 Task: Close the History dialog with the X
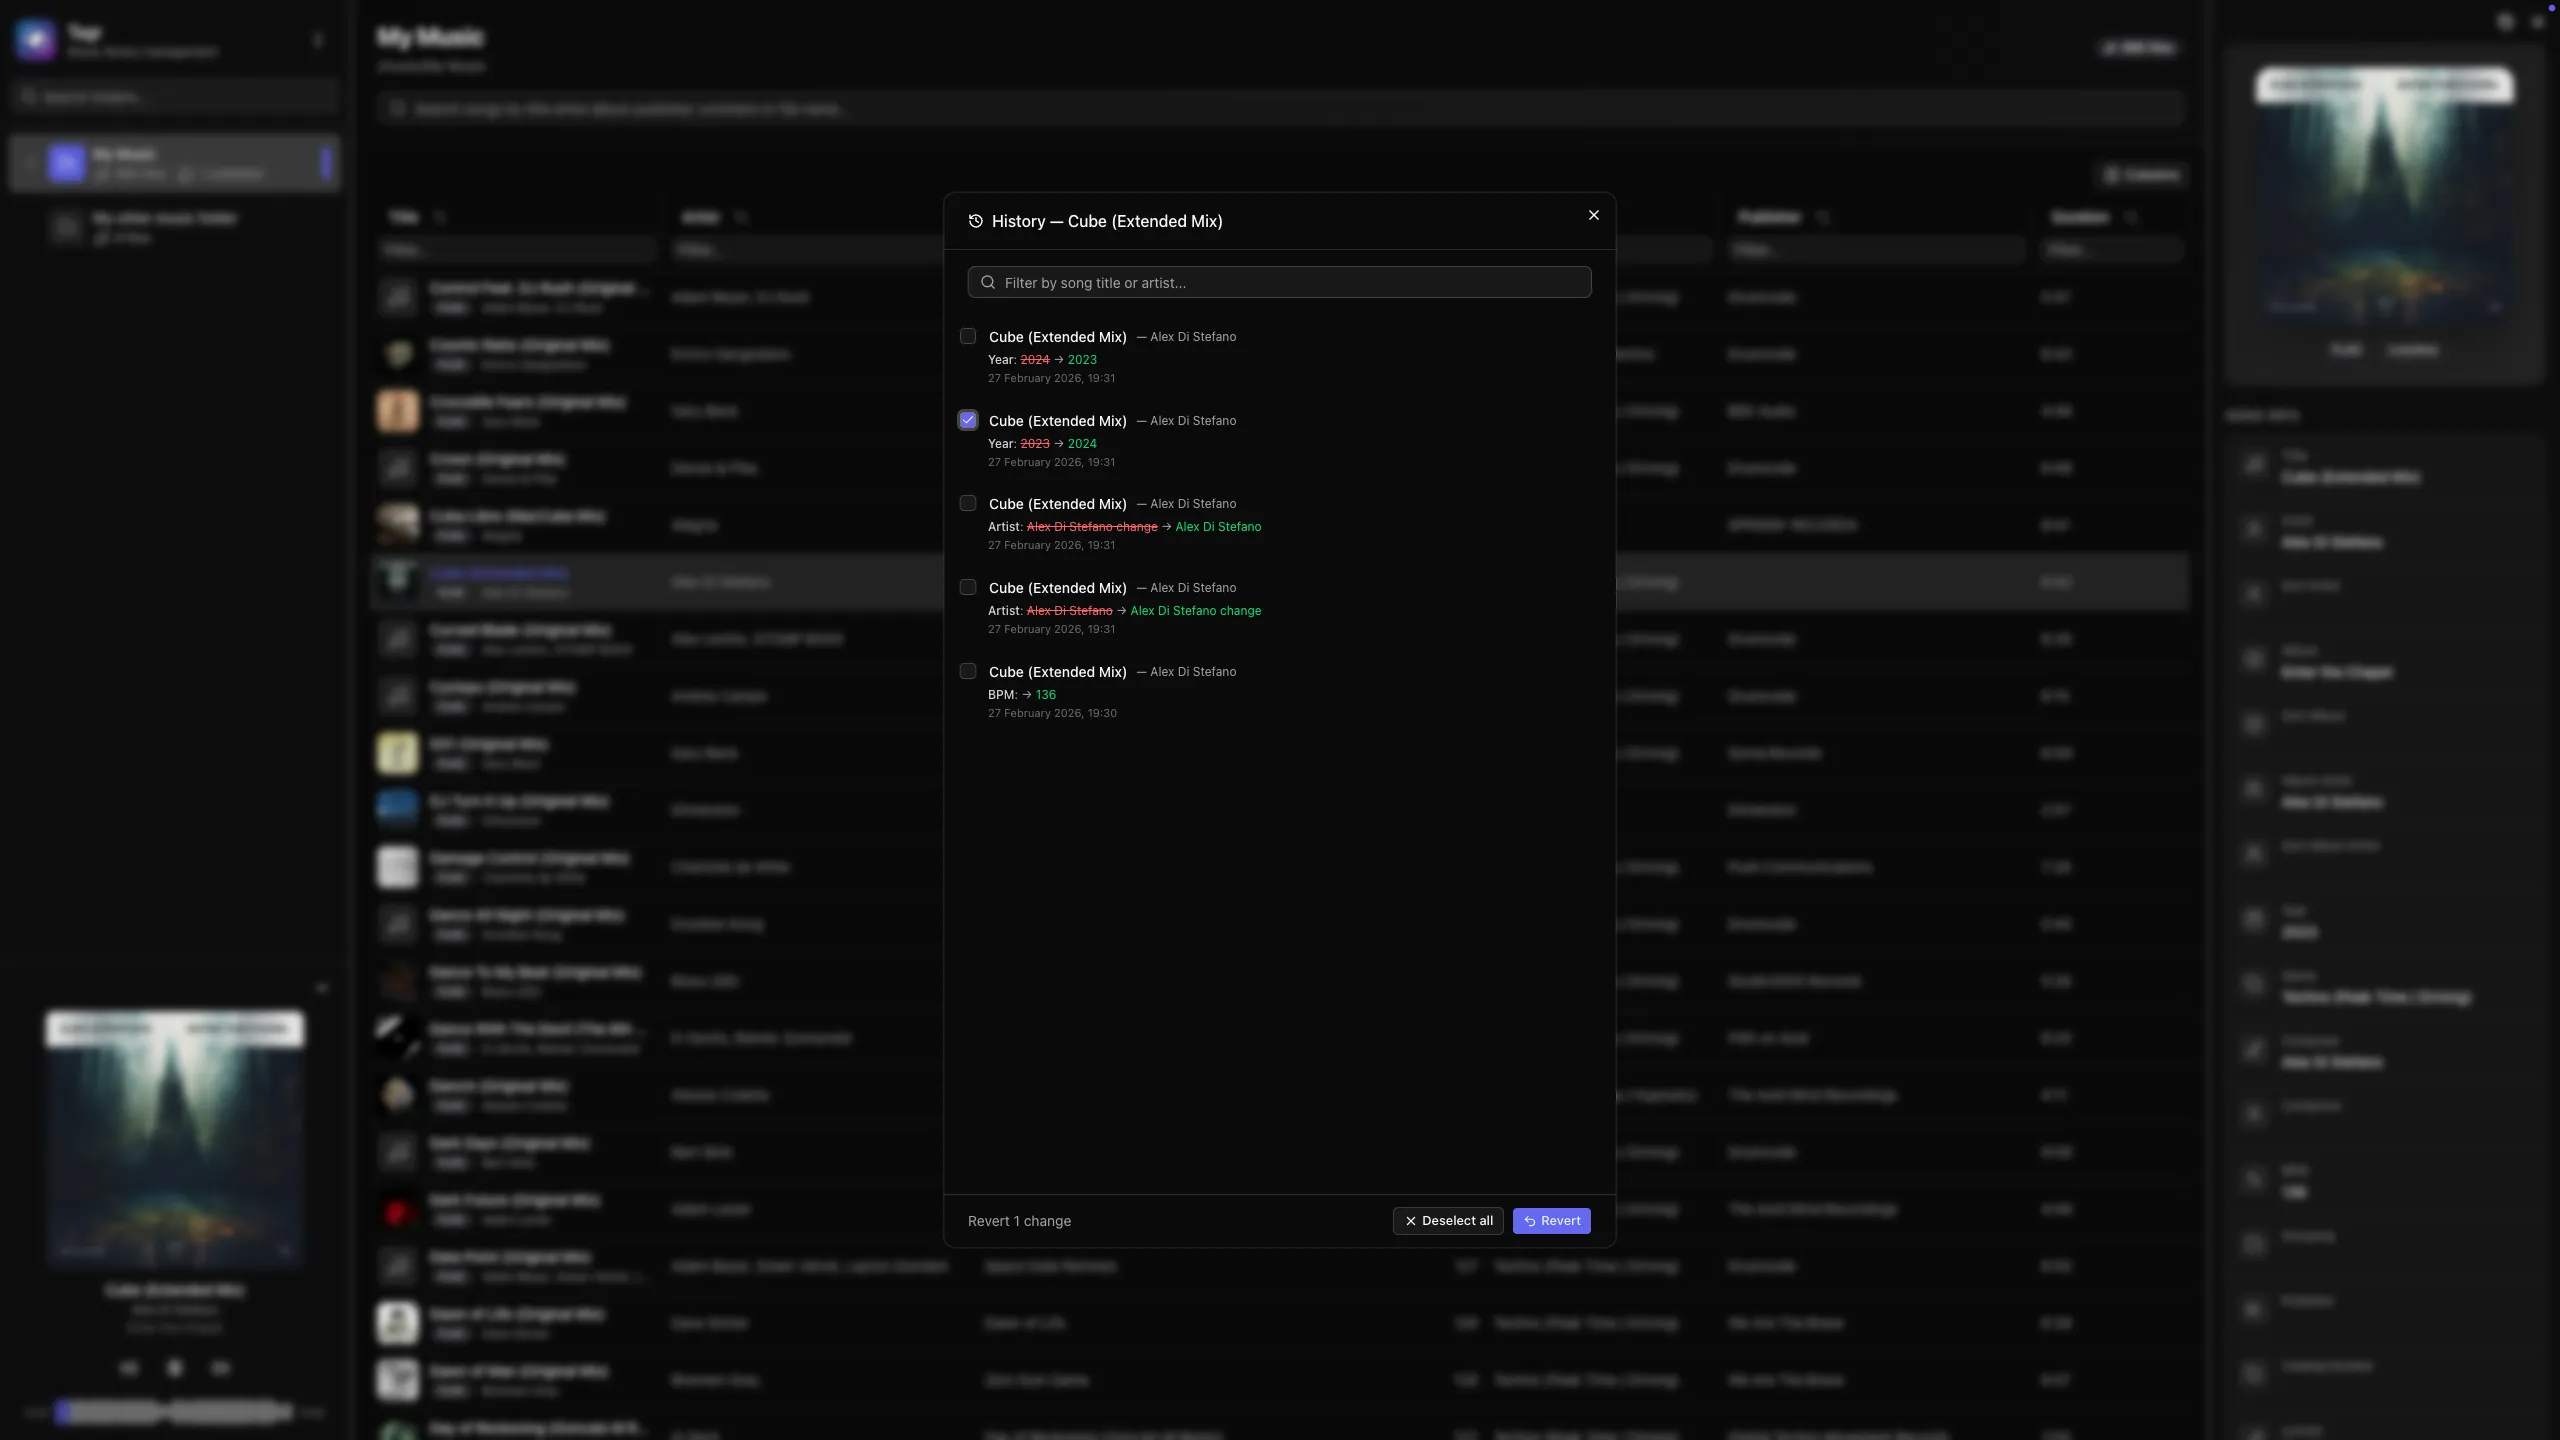[1594, 215]
